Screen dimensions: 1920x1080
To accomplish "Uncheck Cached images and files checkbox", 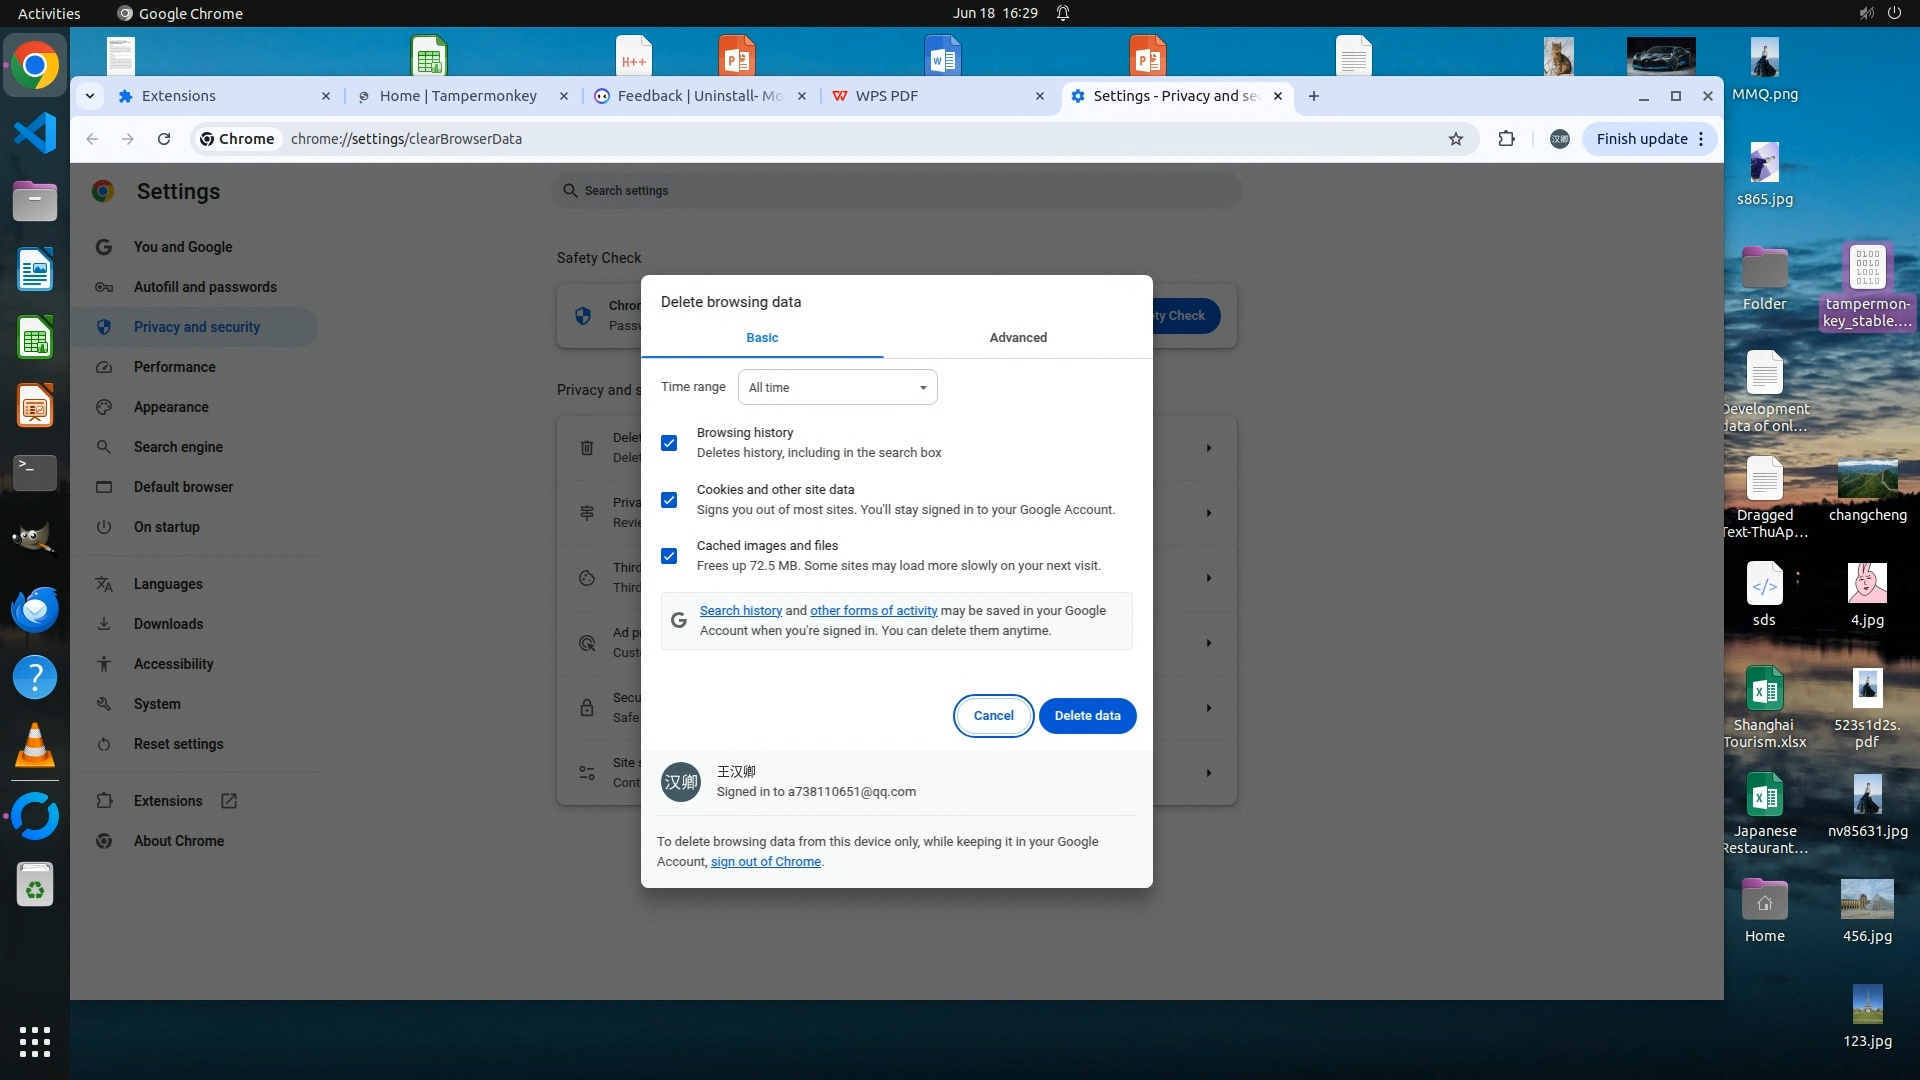I will point(669,556).
